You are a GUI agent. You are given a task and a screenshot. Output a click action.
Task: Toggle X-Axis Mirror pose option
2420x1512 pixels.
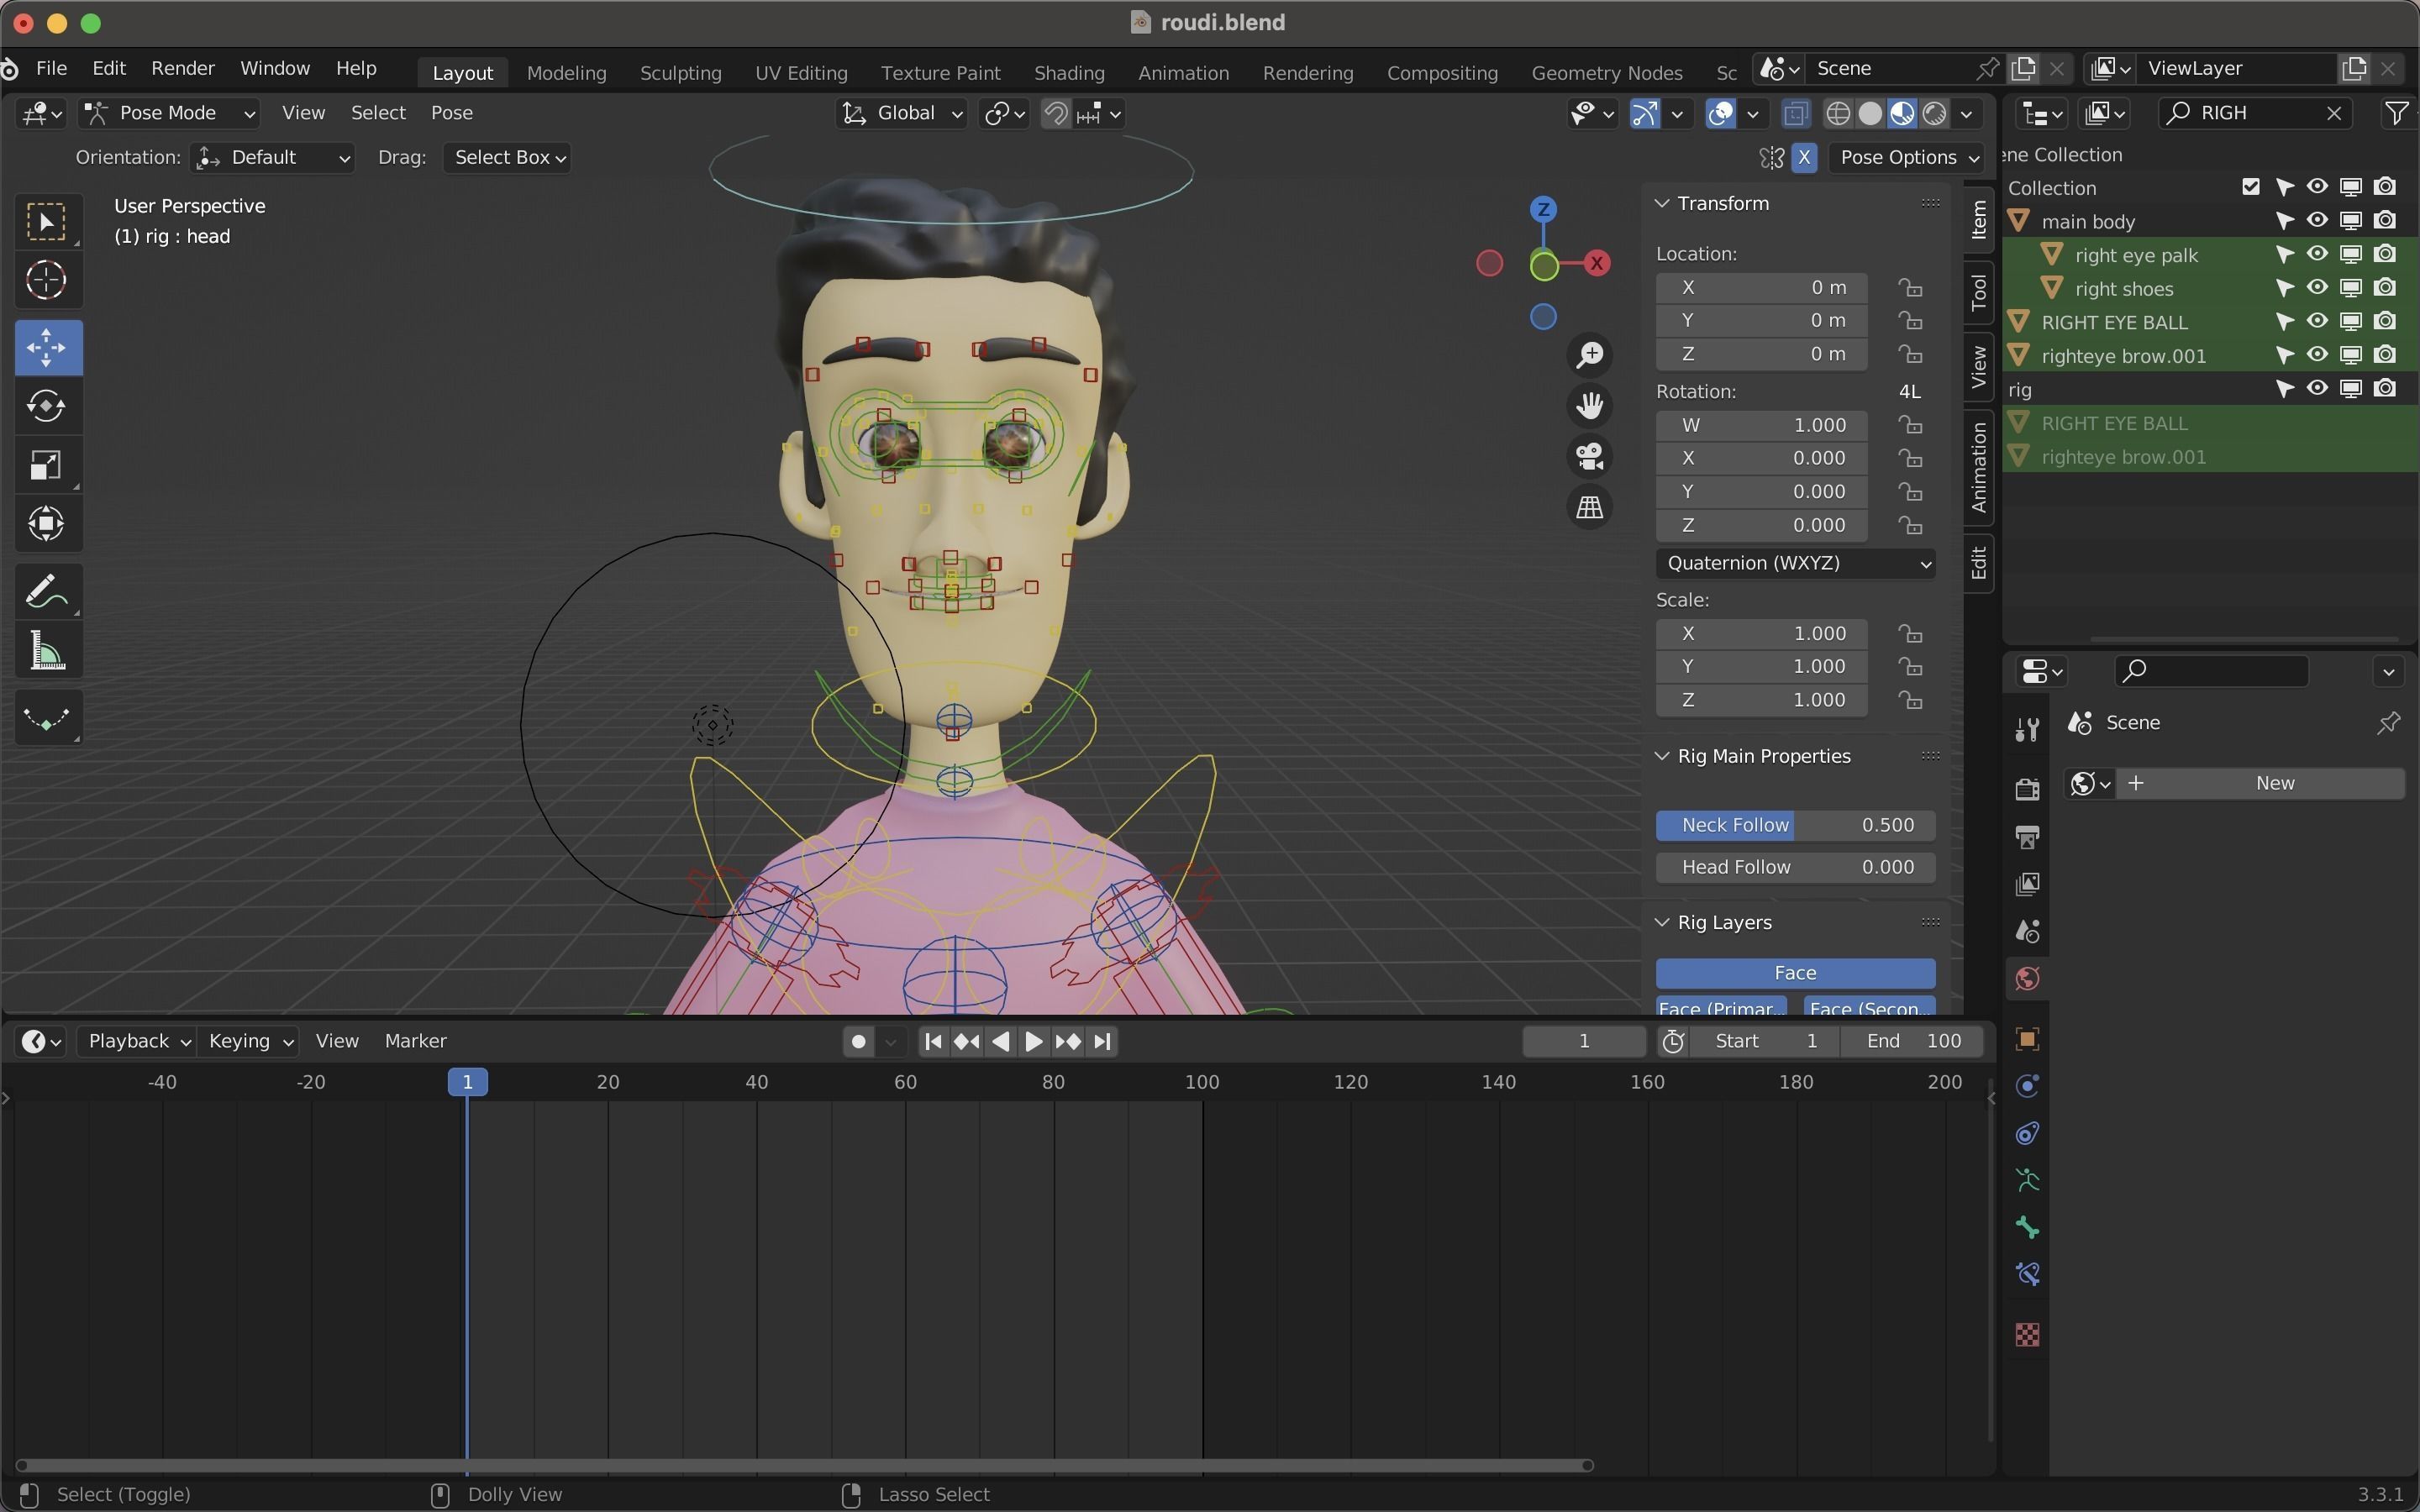pos(1804,157)
